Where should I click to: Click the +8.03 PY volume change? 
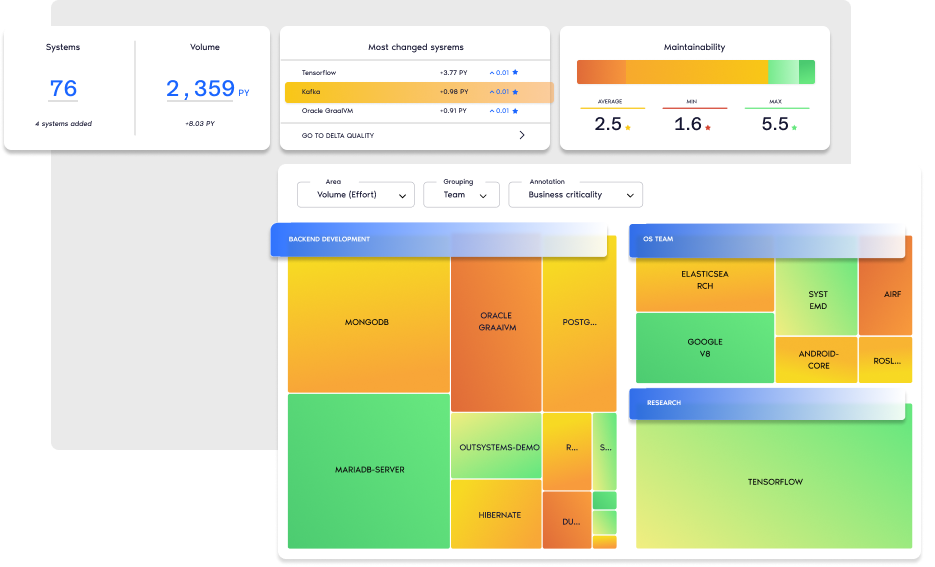tap(200, 124)
